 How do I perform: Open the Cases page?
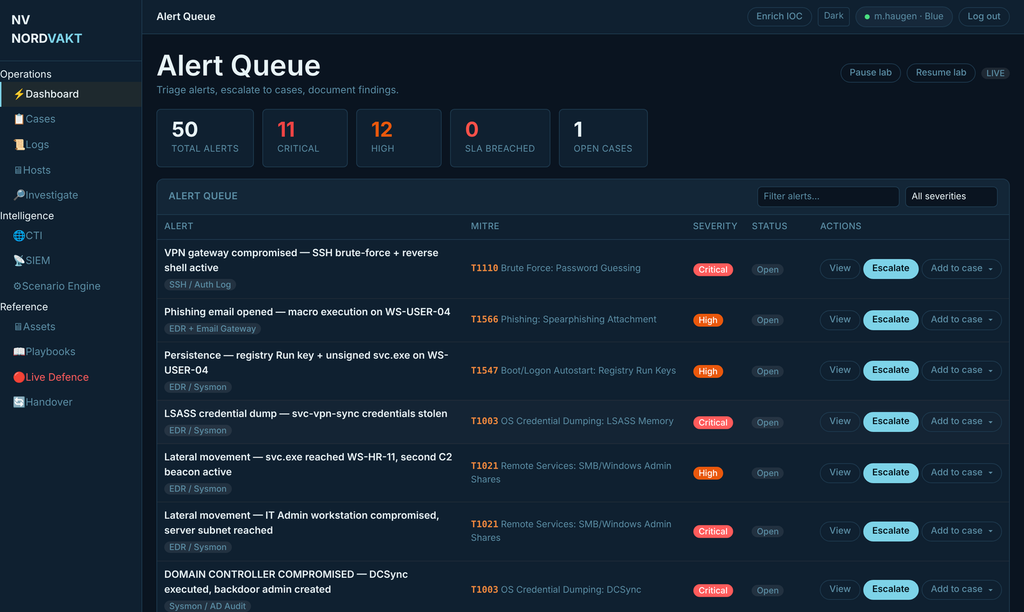pyautogui.click(x=71, y=119)
